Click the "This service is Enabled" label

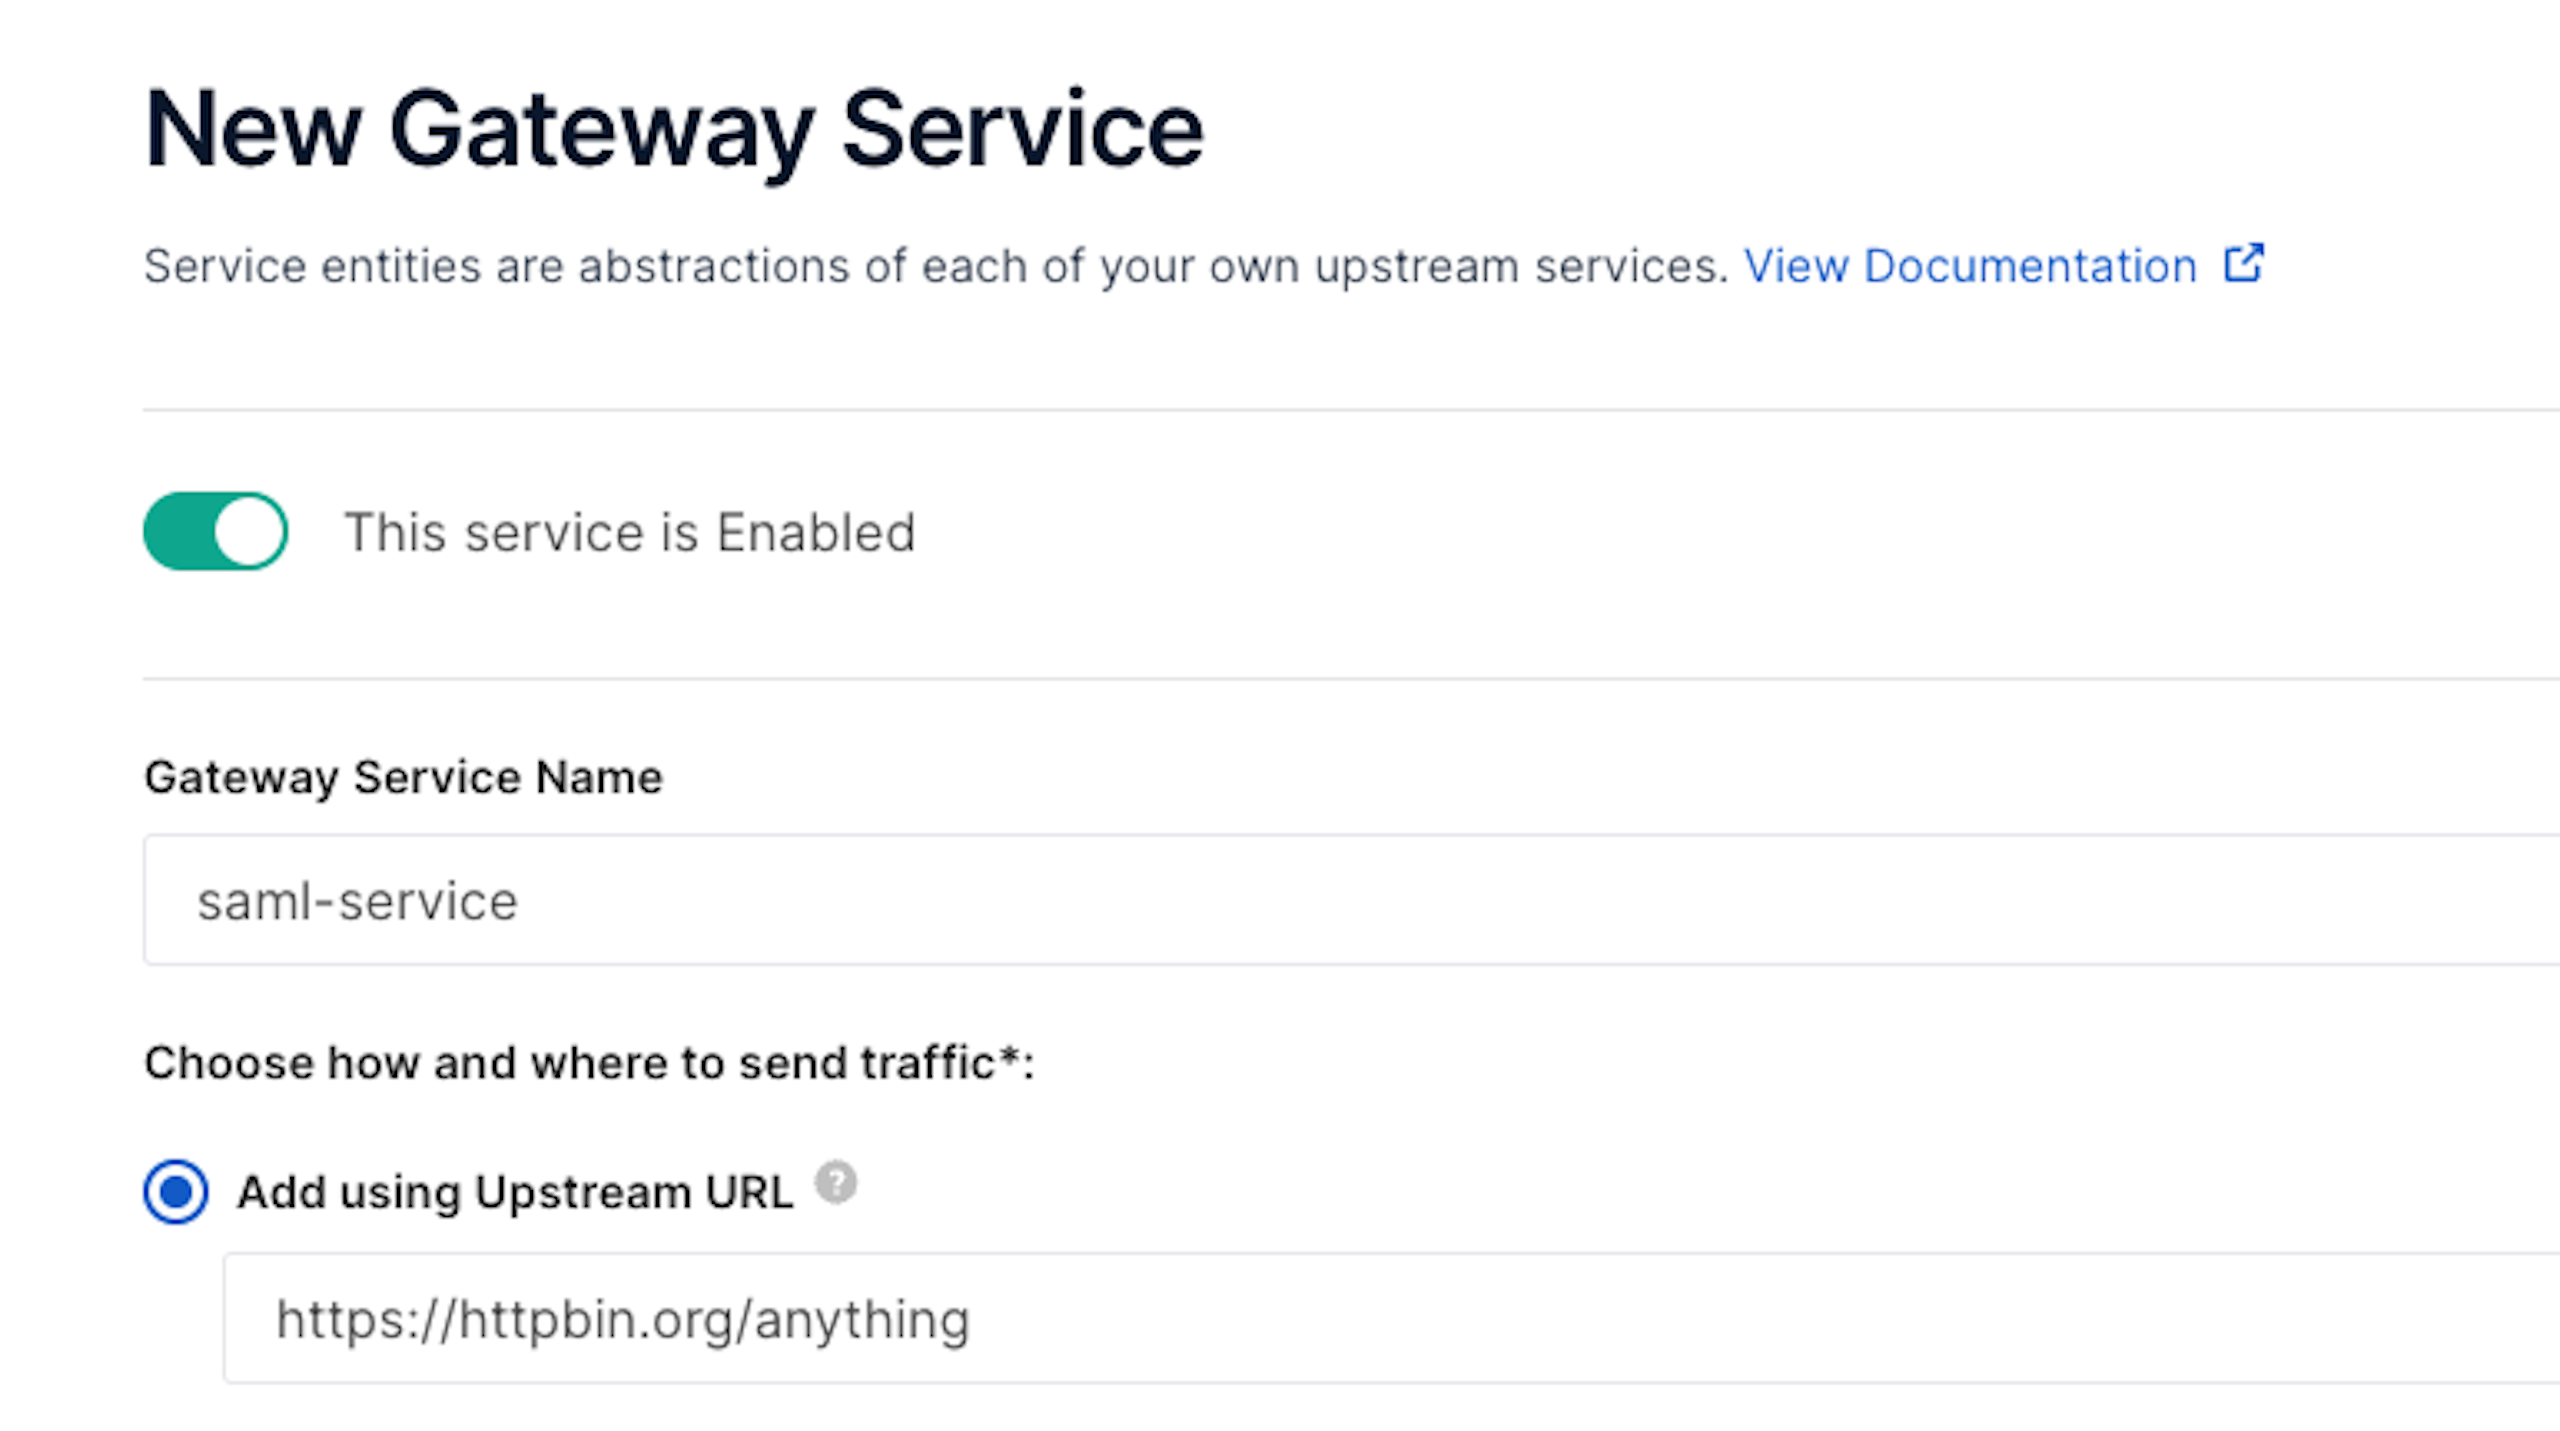[630, 532]
